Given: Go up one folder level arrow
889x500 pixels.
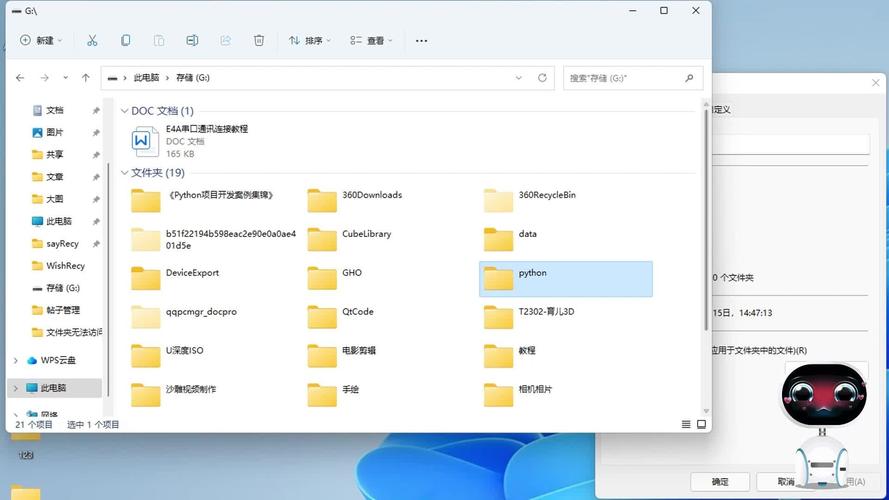Looking at the screenshot, I should (x=86, y=78).
